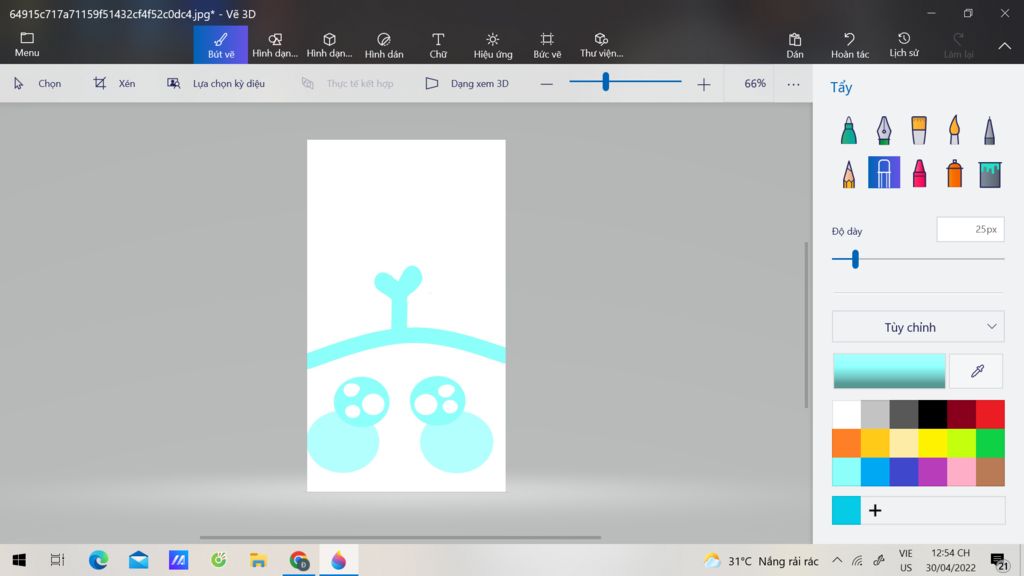Select the Marker brush tool
Screen dimensions: 1024x576
[x=848, y=130]
